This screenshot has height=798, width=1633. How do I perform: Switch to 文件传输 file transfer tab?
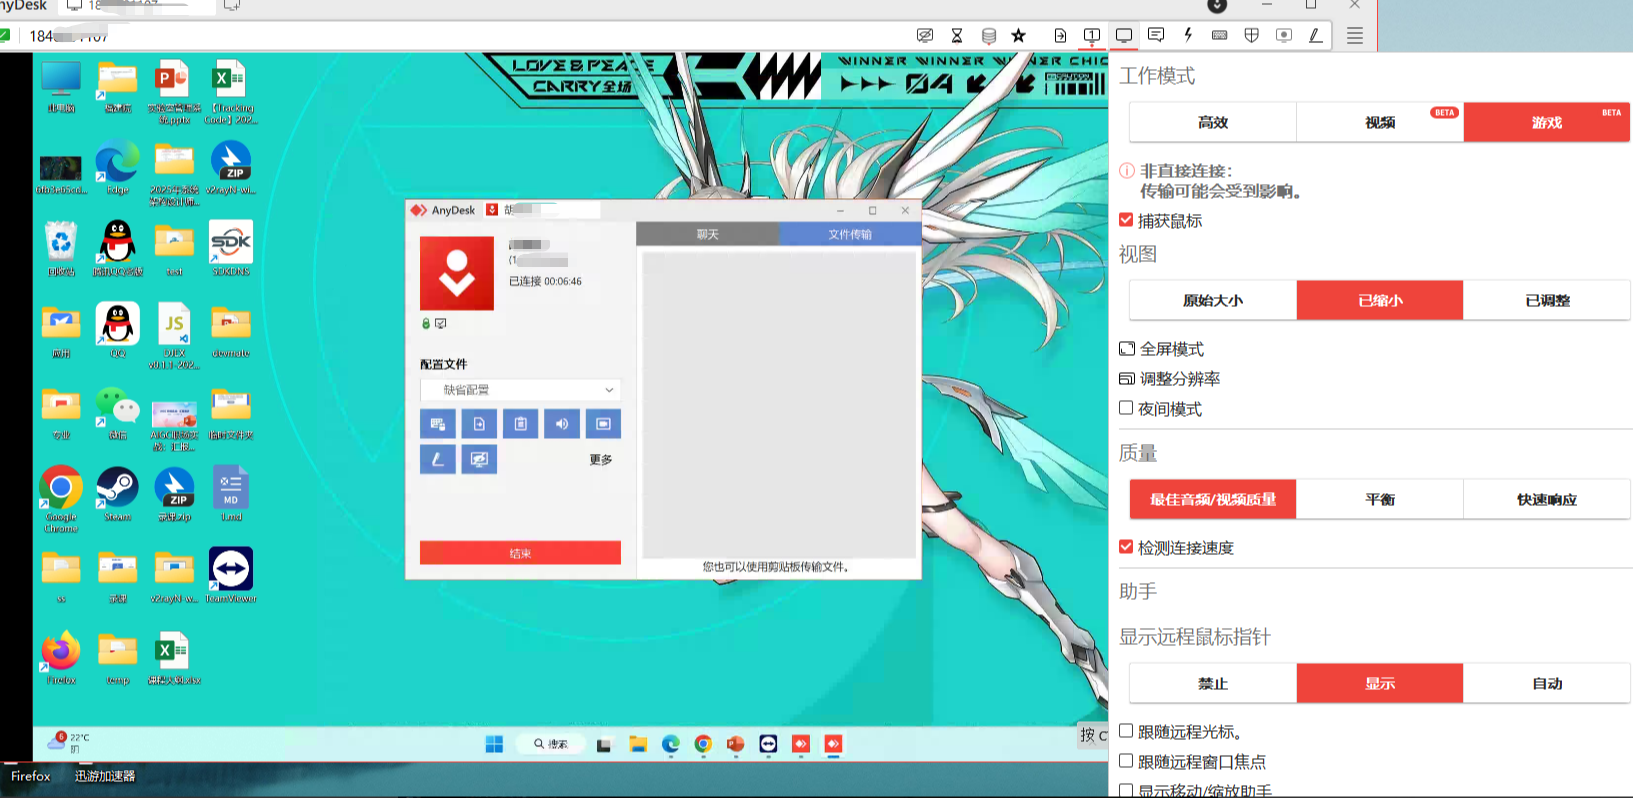coord(850,234)
